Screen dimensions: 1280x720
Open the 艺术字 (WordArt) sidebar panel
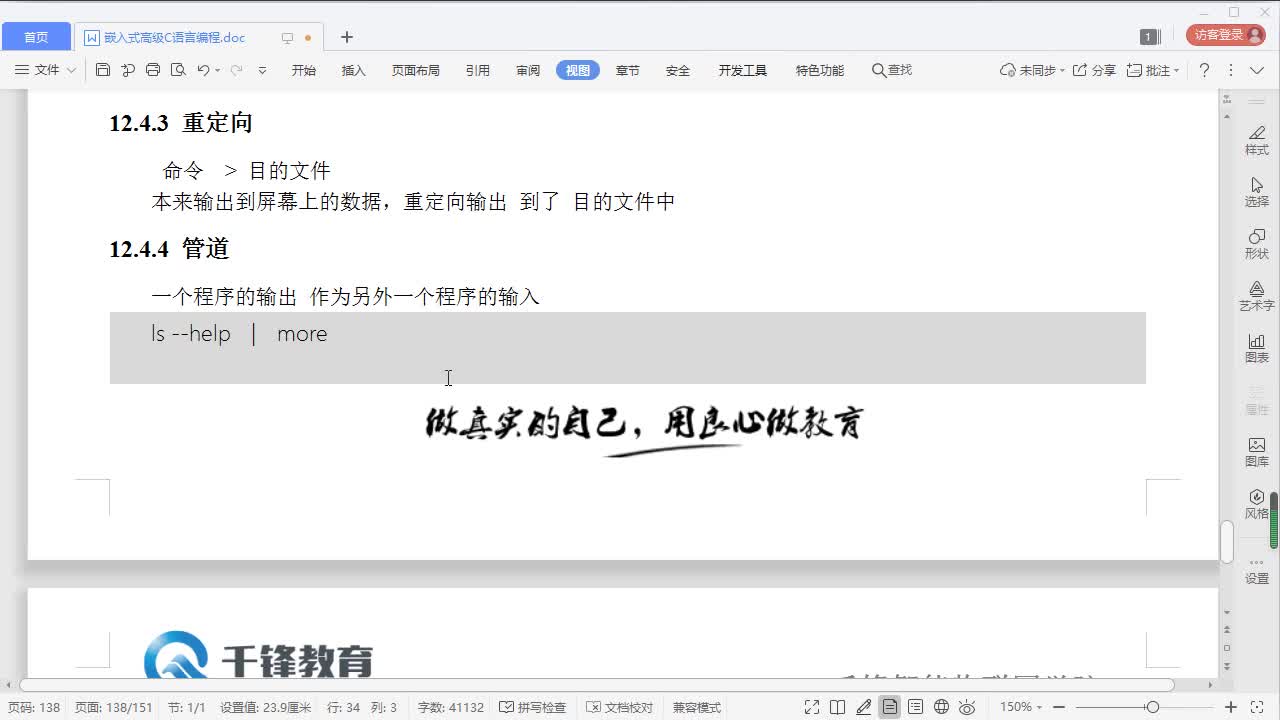1257,296
